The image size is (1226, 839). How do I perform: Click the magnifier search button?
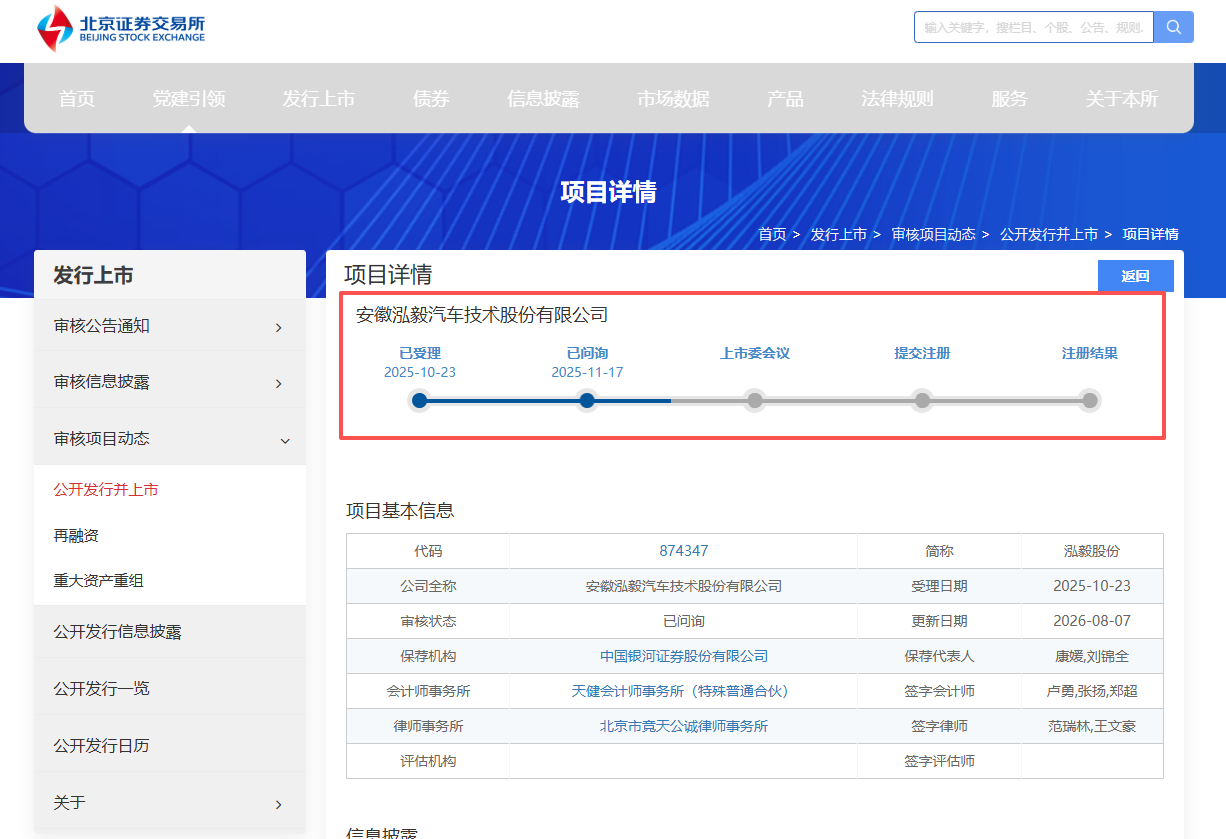(1174, 27)
